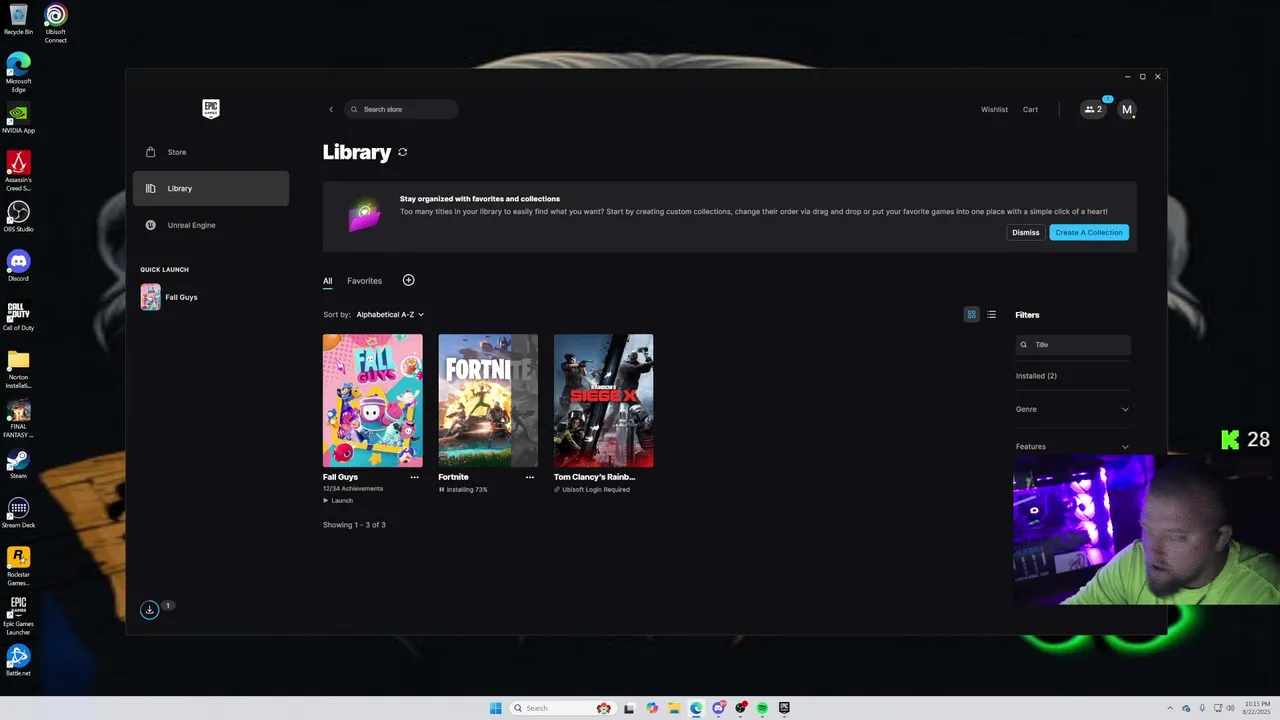Screen dimensions: 1280x720
Task: Open the profile avatar M menu
Action: 1127,110
